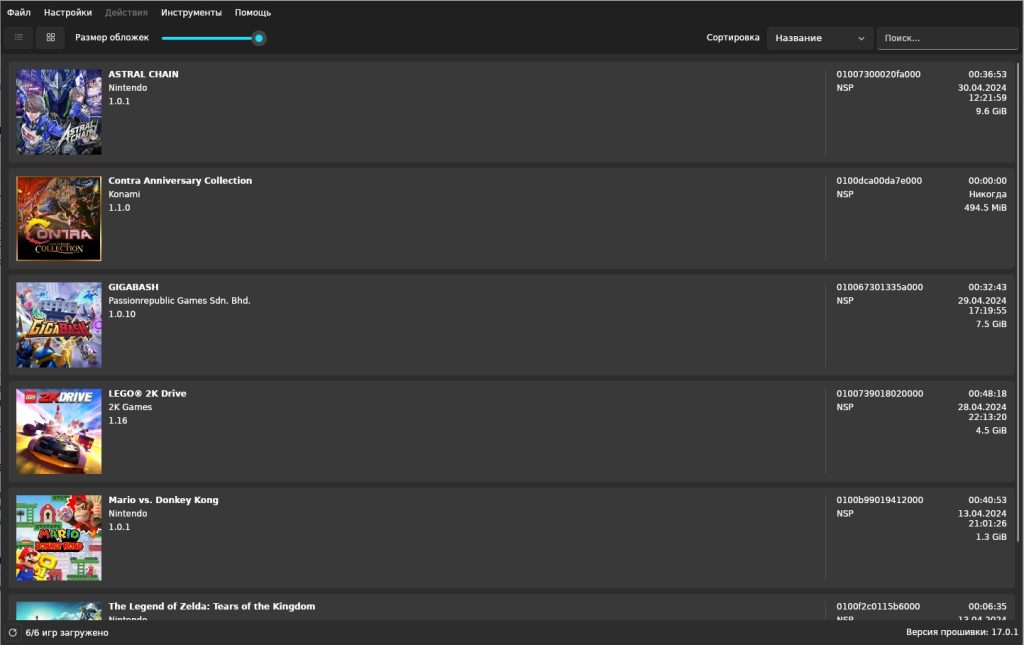Click the Contra Anniversary Collection title
This screenshot has height=645, width=1024.
click(180, 181)
